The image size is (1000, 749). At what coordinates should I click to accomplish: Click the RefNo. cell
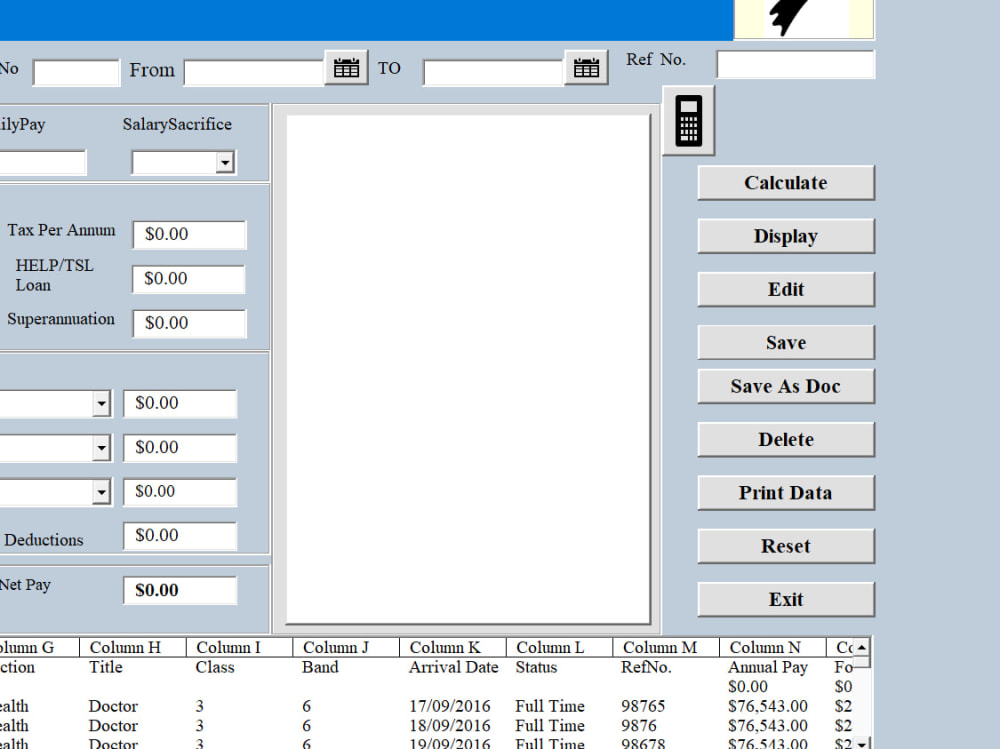(646, 667)
